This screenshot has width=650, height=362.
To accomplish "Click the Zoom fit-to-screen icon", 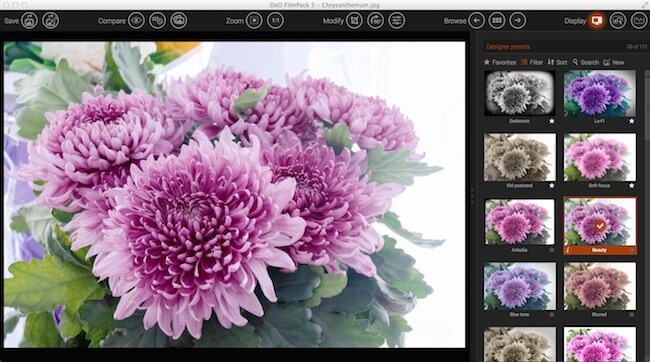I will (254, 20).
